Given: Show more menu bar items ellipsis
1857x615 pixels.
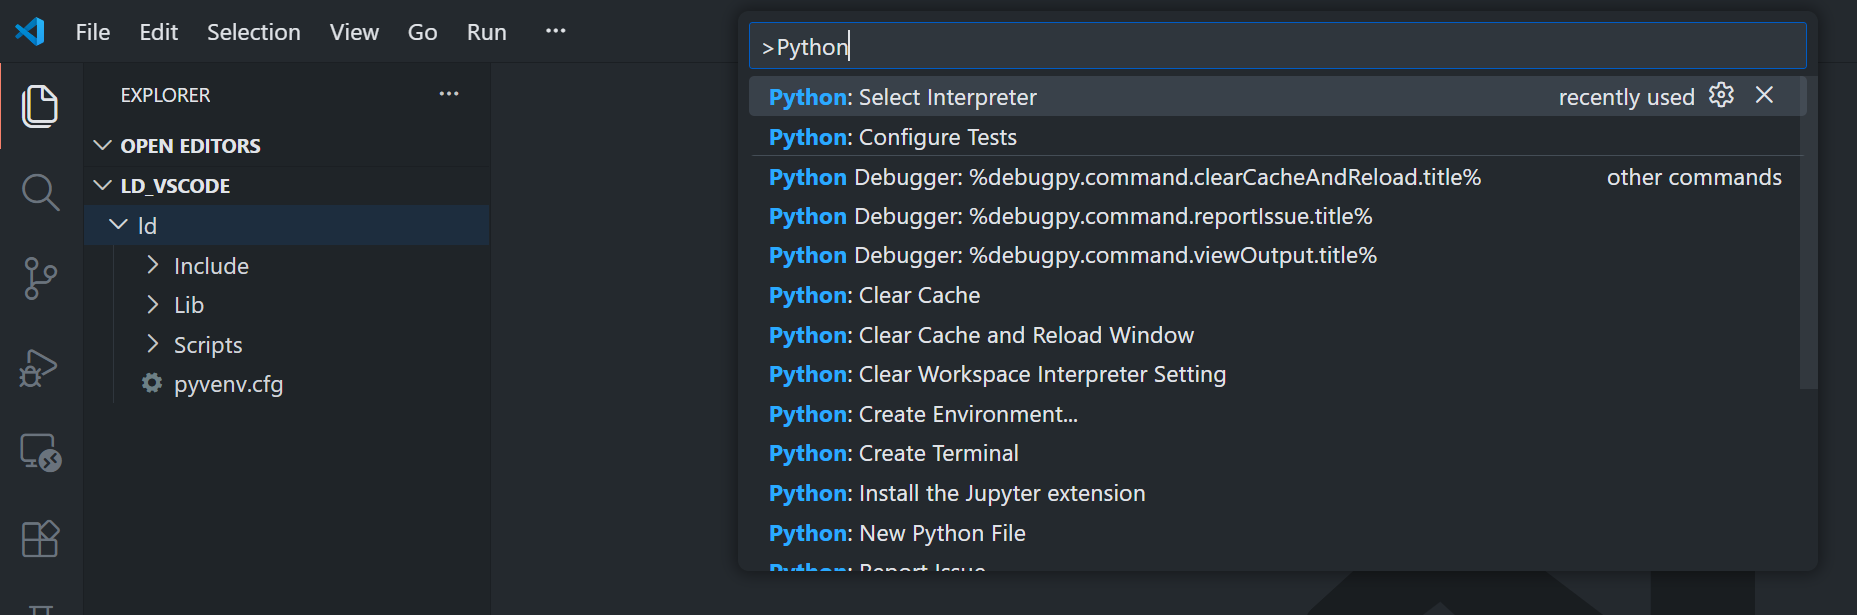Looking at the screenshot, I should (x=555, y=32).
